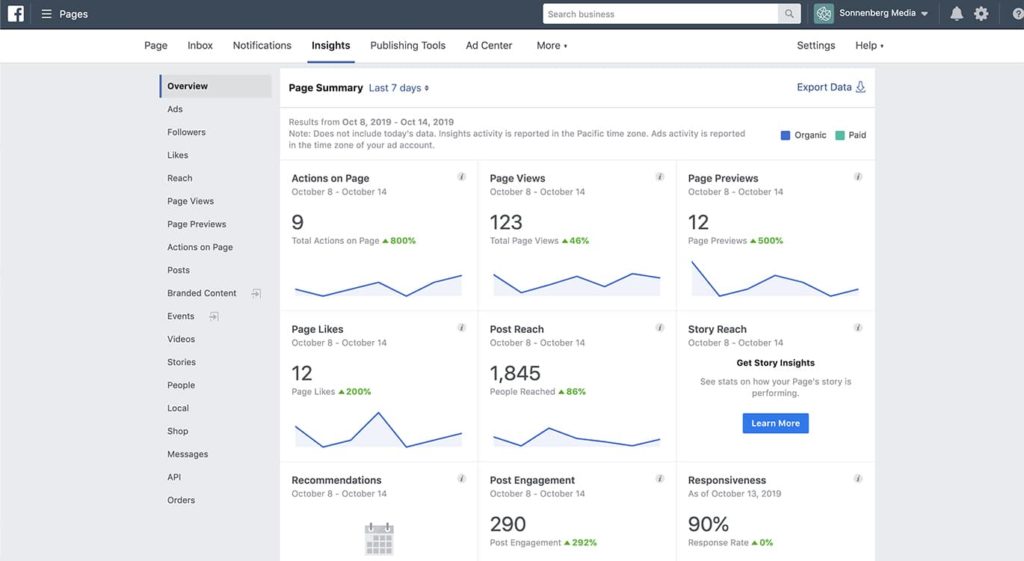
Task: Open Local in the sidebar
Action: point(178,408)
